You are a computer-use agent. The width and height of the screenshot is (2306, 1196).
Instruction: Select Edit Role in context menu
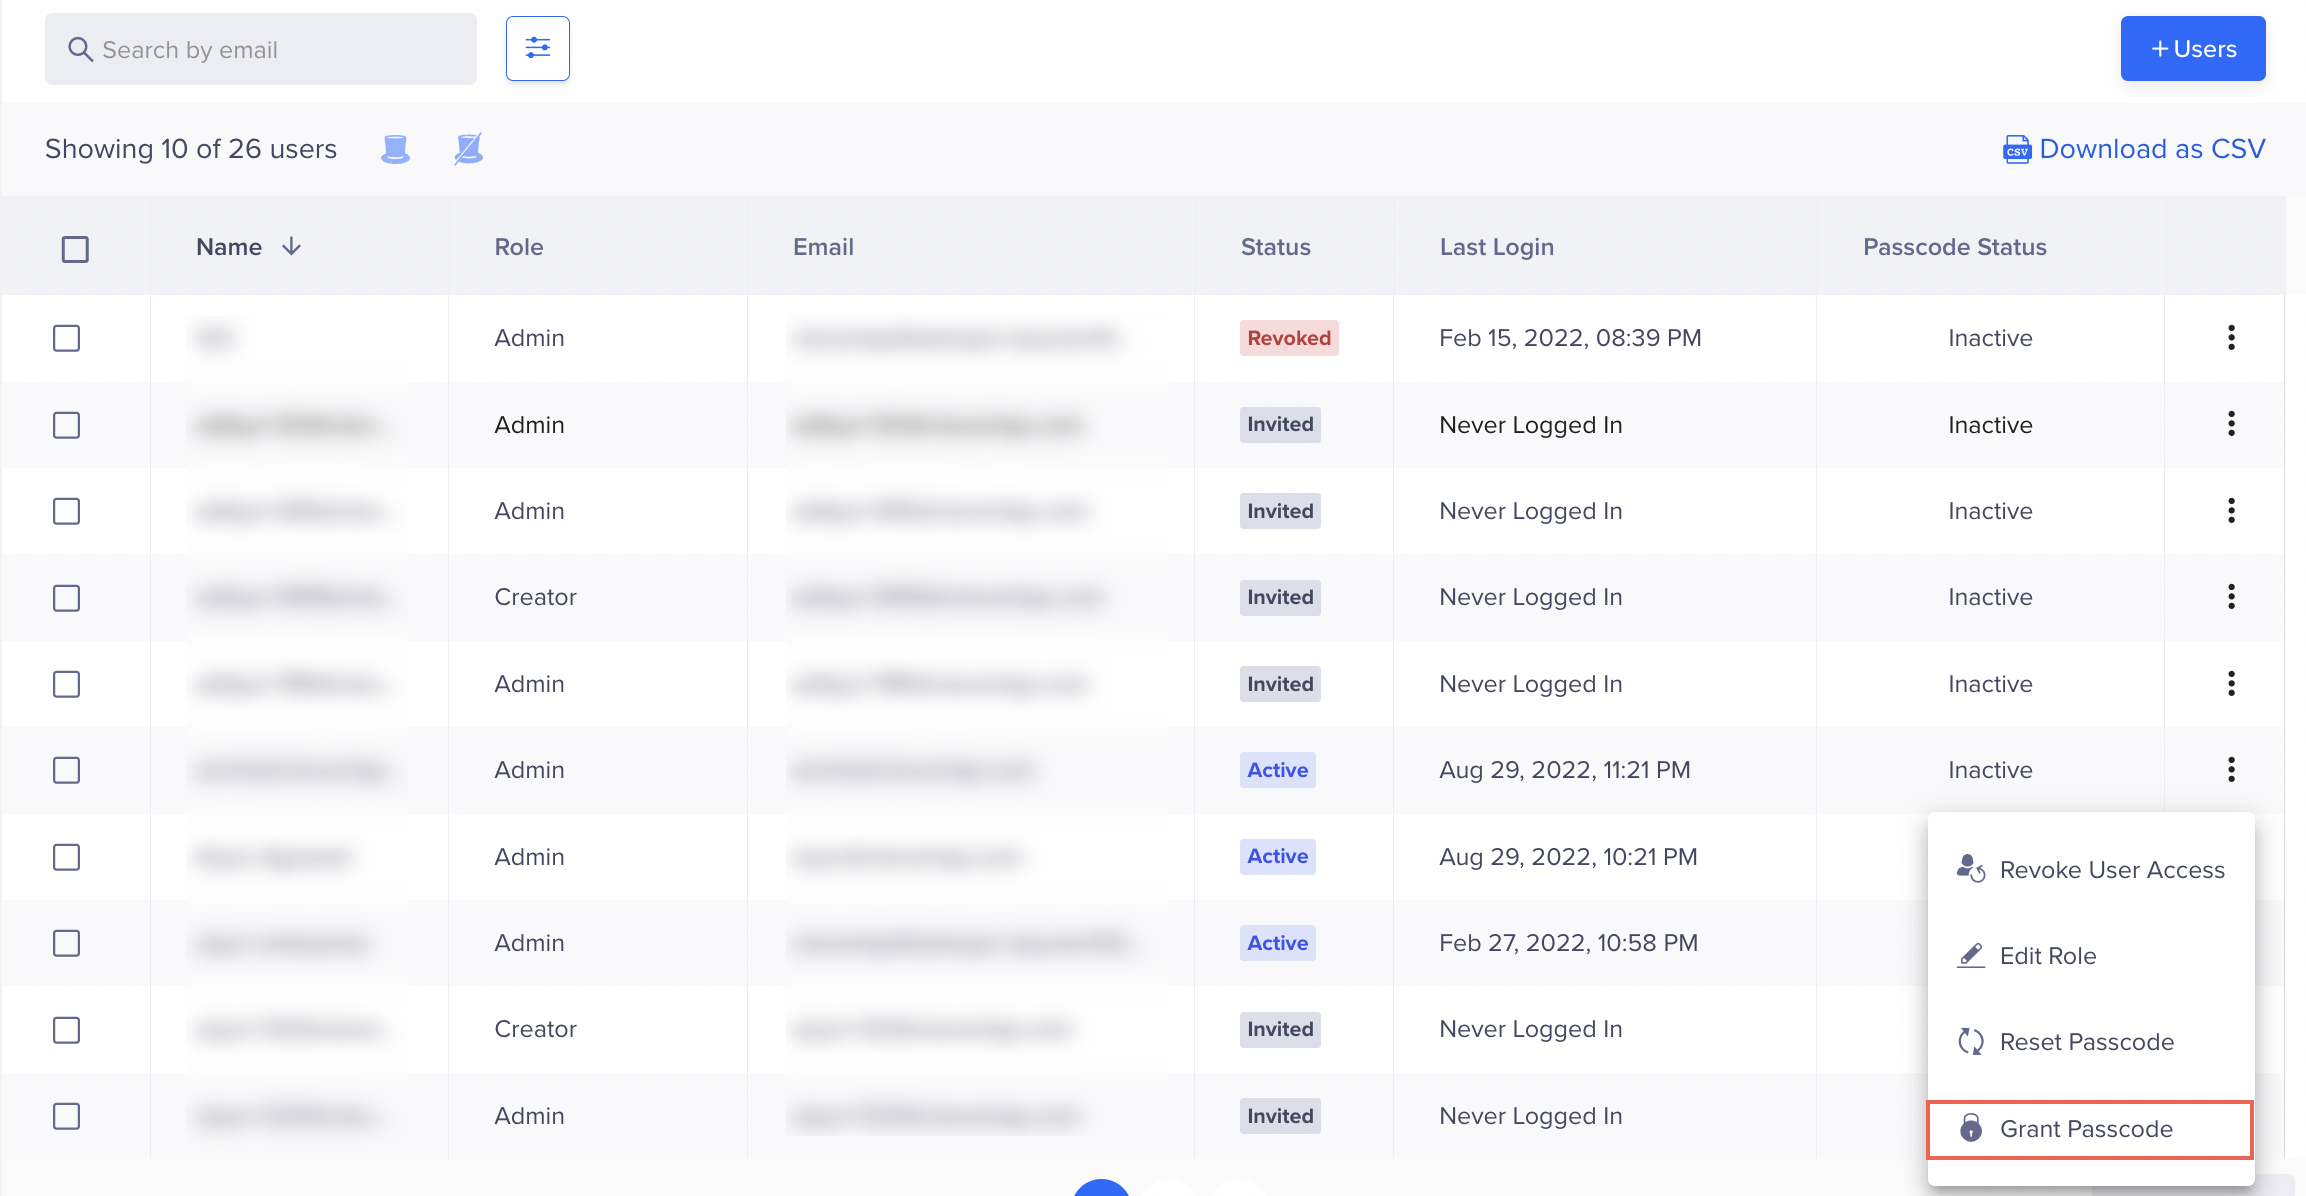point(2047,956)
